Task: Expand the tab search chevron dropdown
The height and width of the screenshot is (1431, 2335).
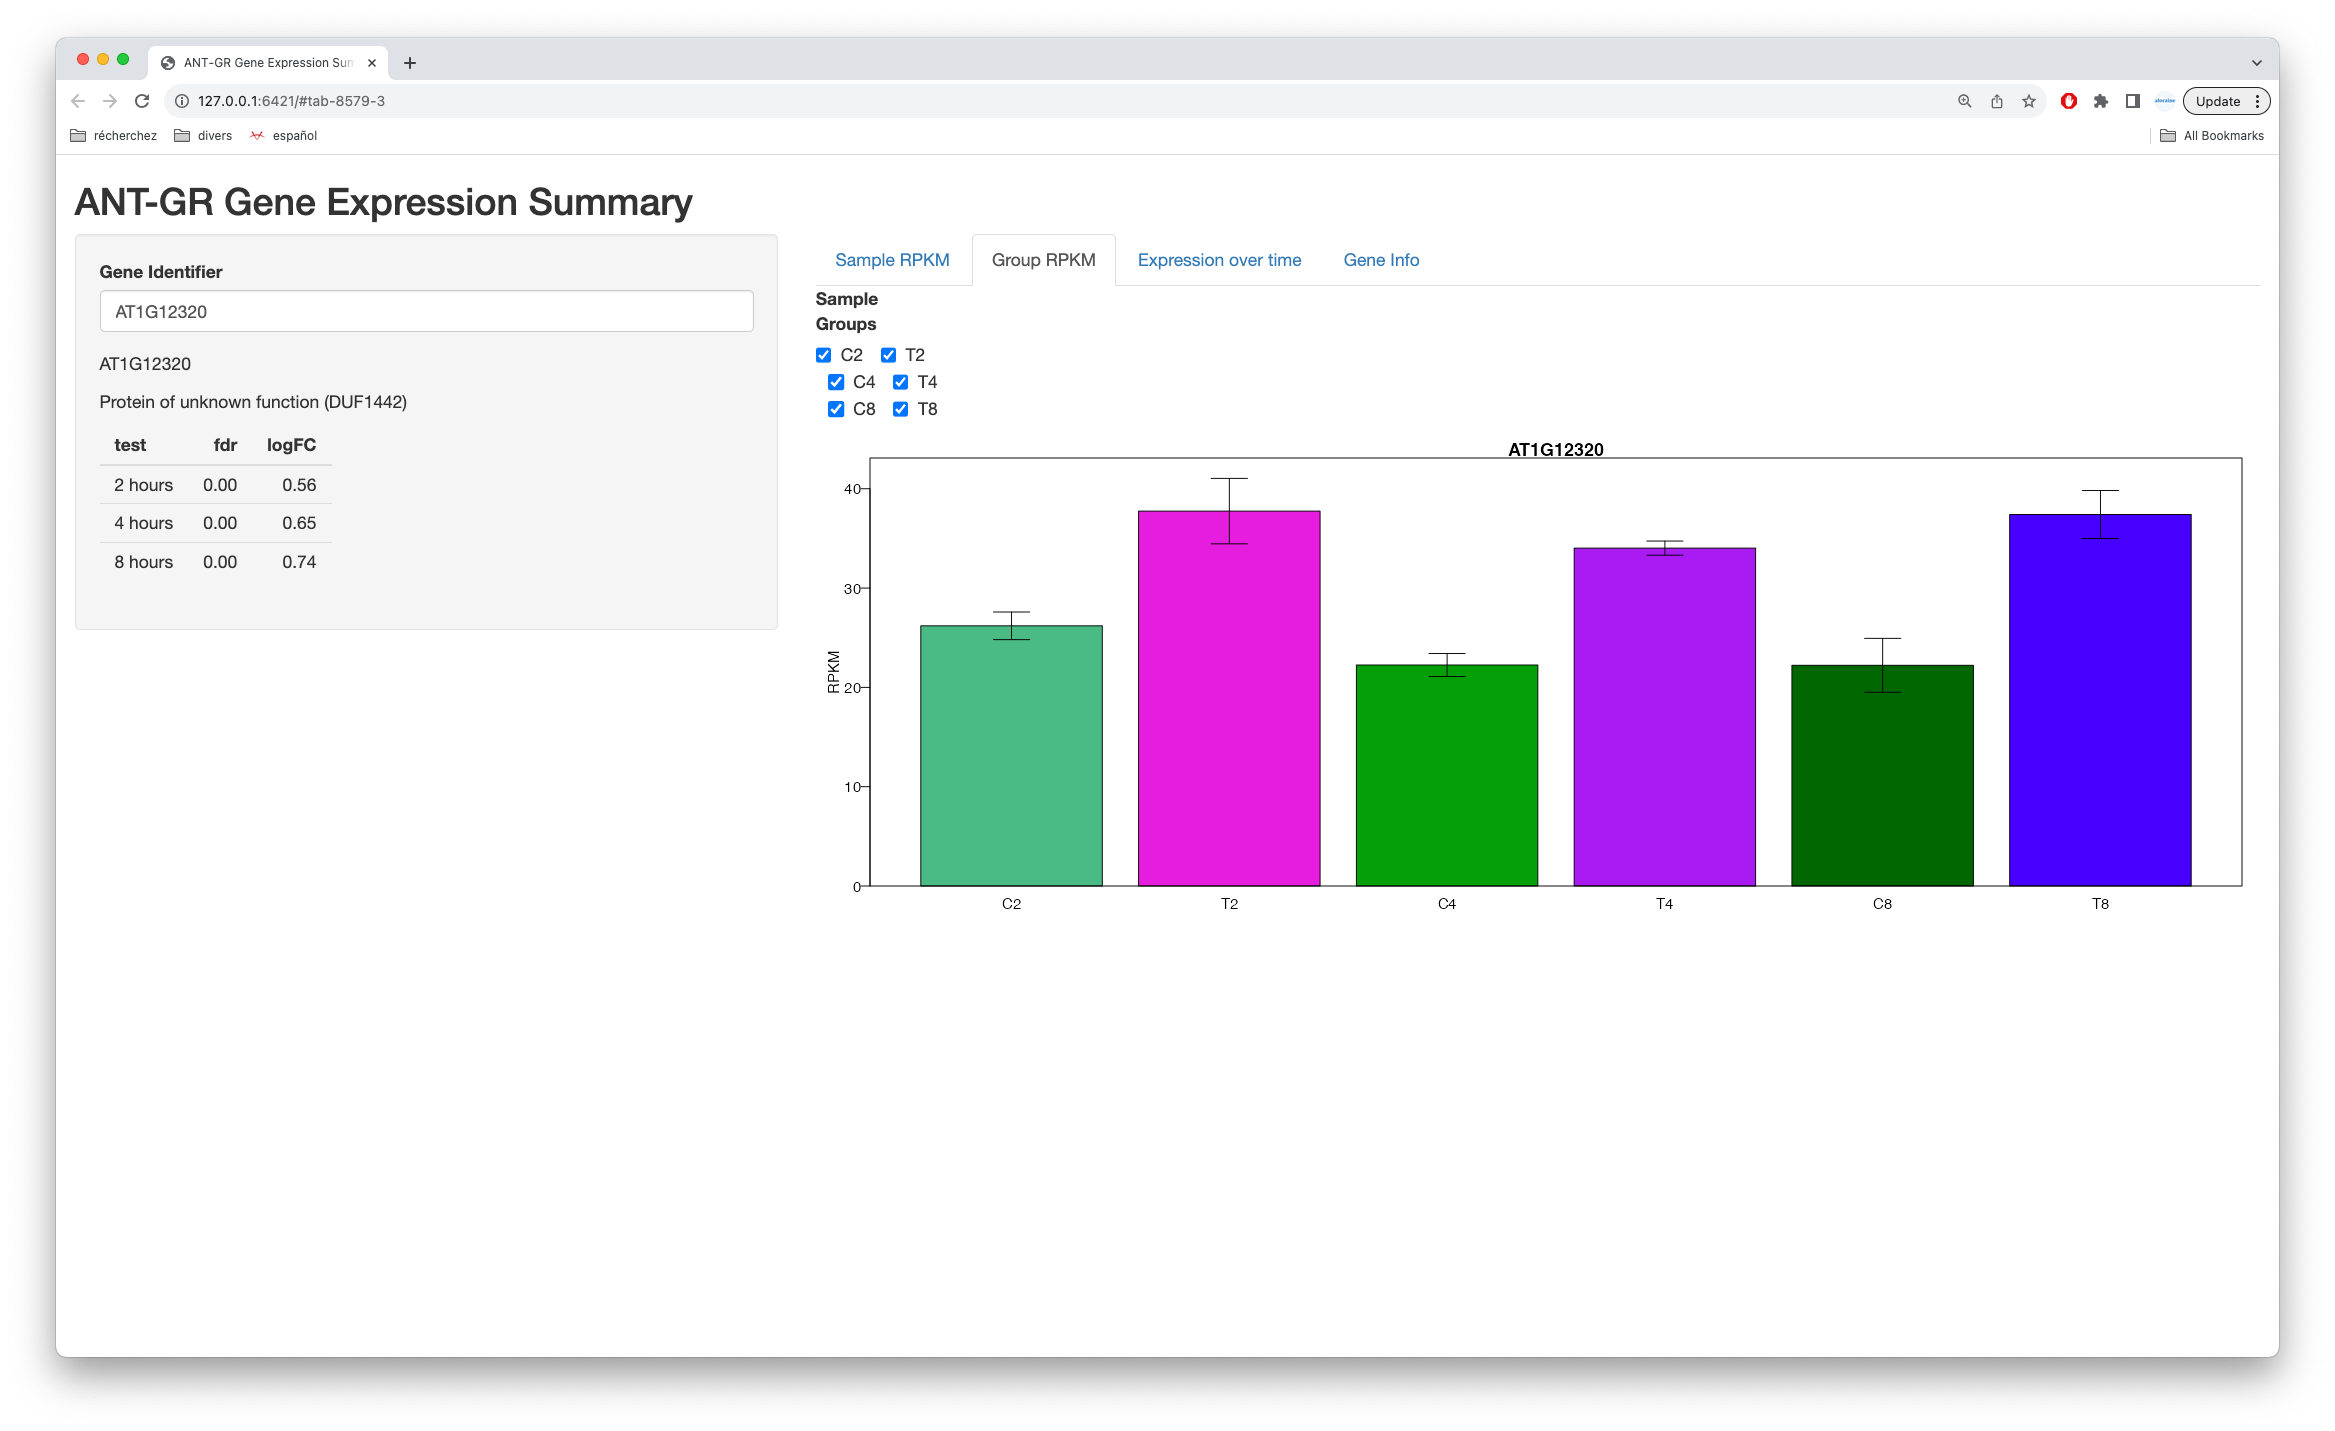Action: 2257,63
